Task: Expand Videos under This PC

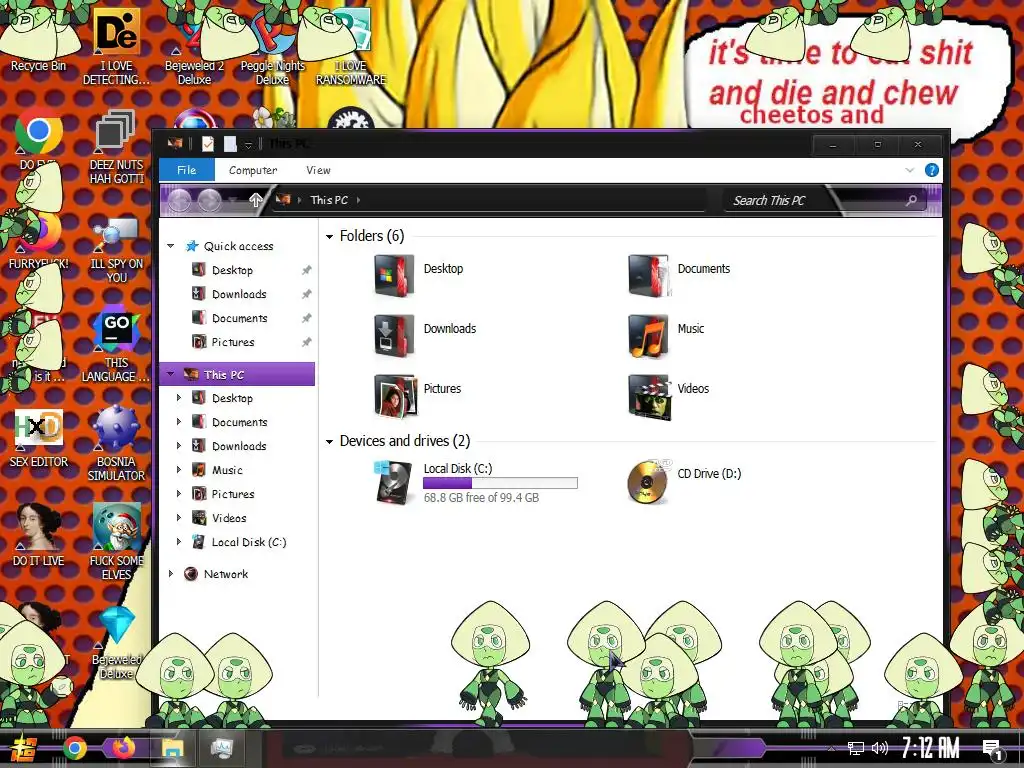Action: (179, 518)
